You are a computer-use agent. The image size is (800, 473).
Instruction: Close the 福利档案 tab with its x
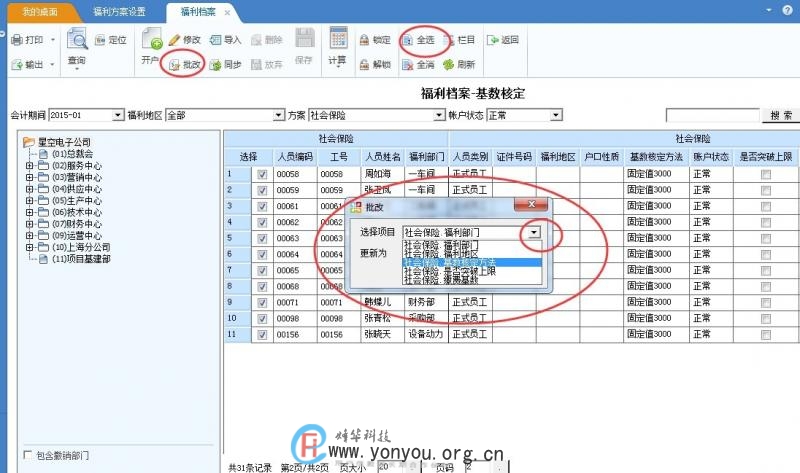coord(228,13)
